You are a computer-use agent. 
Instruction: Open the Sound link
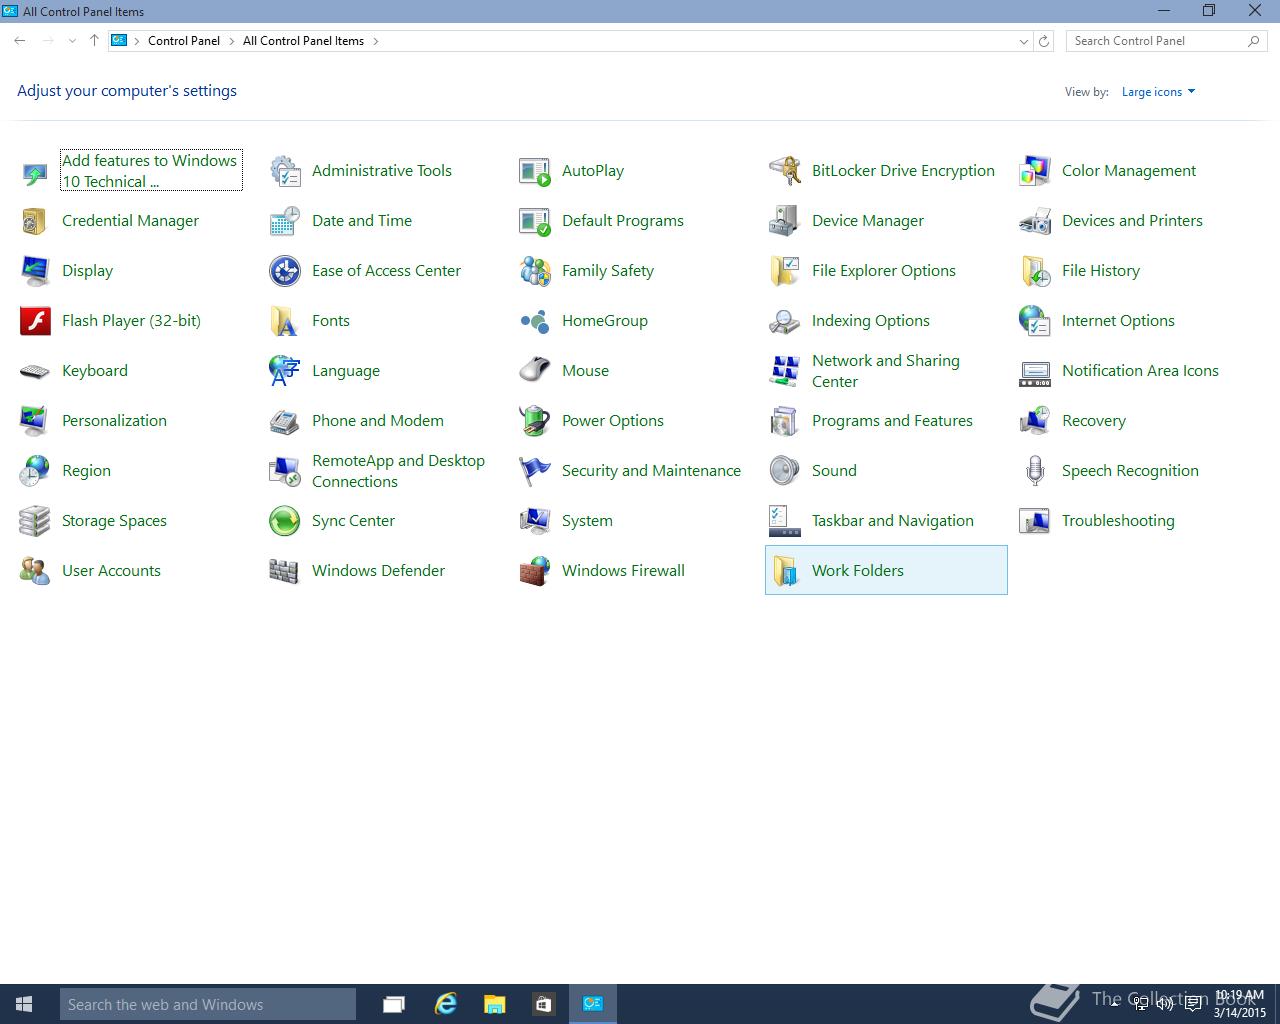(x=834, y=471)
